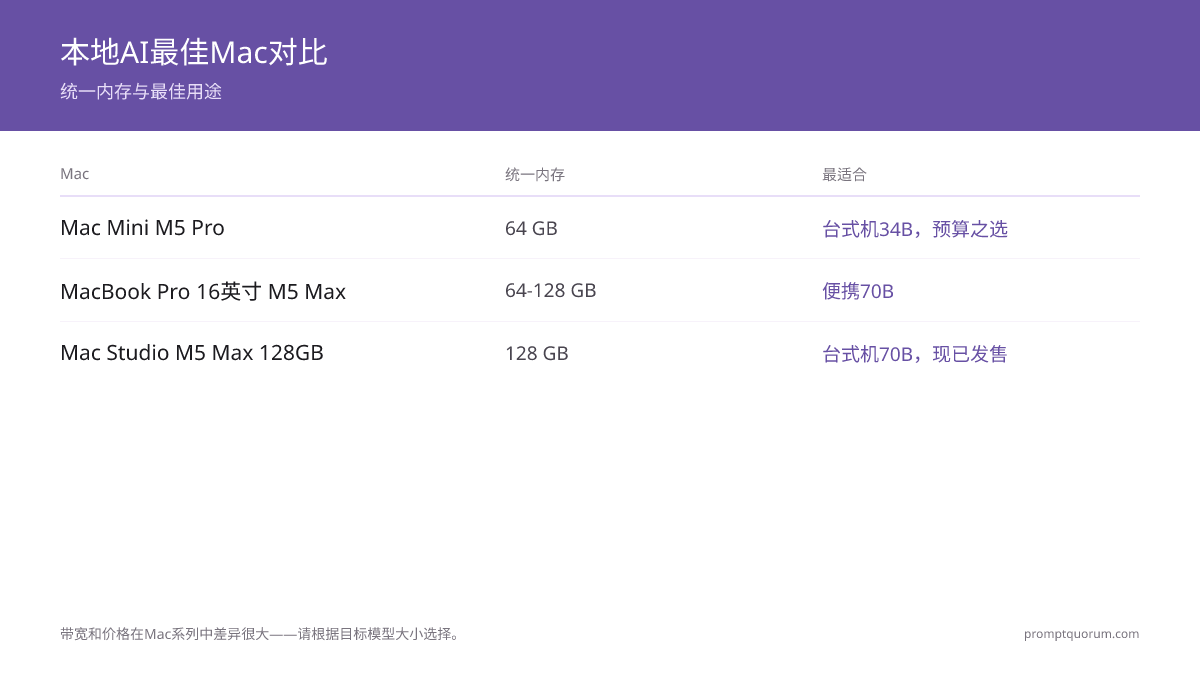Click the title 本地AI最佳Mac对比
The image size is (1200, 675).
point(194,52)
